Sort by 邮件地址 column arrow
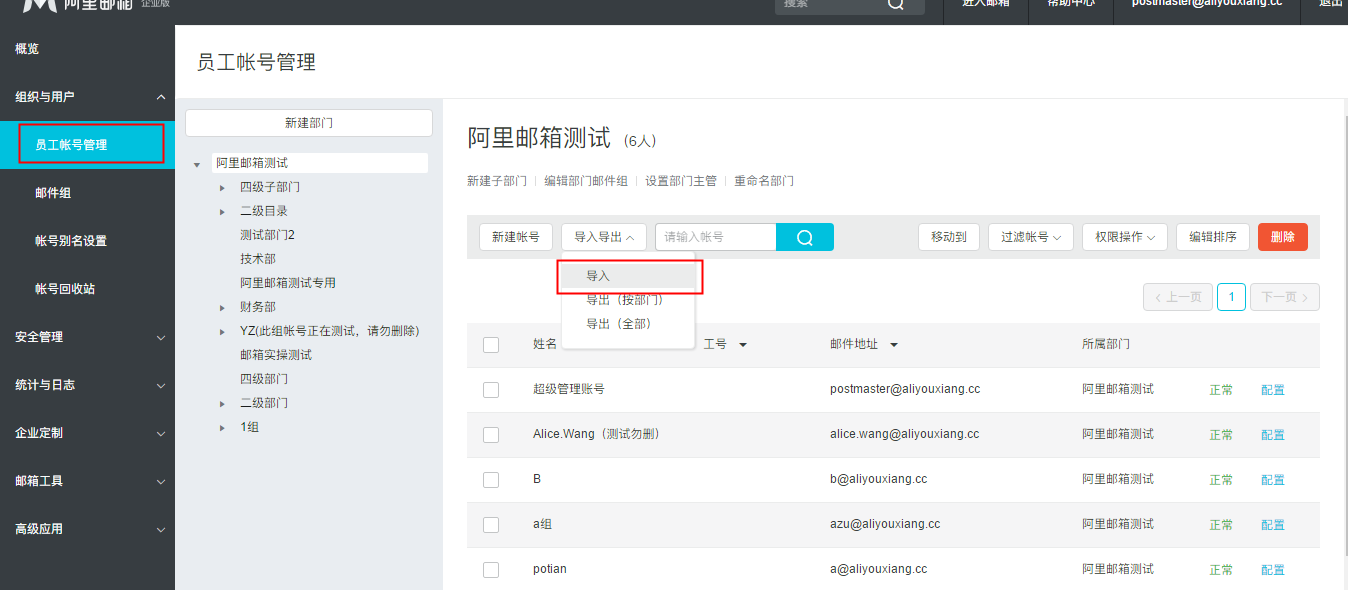The height and width of the screenshot is (590, 1348). coord(894,345)
